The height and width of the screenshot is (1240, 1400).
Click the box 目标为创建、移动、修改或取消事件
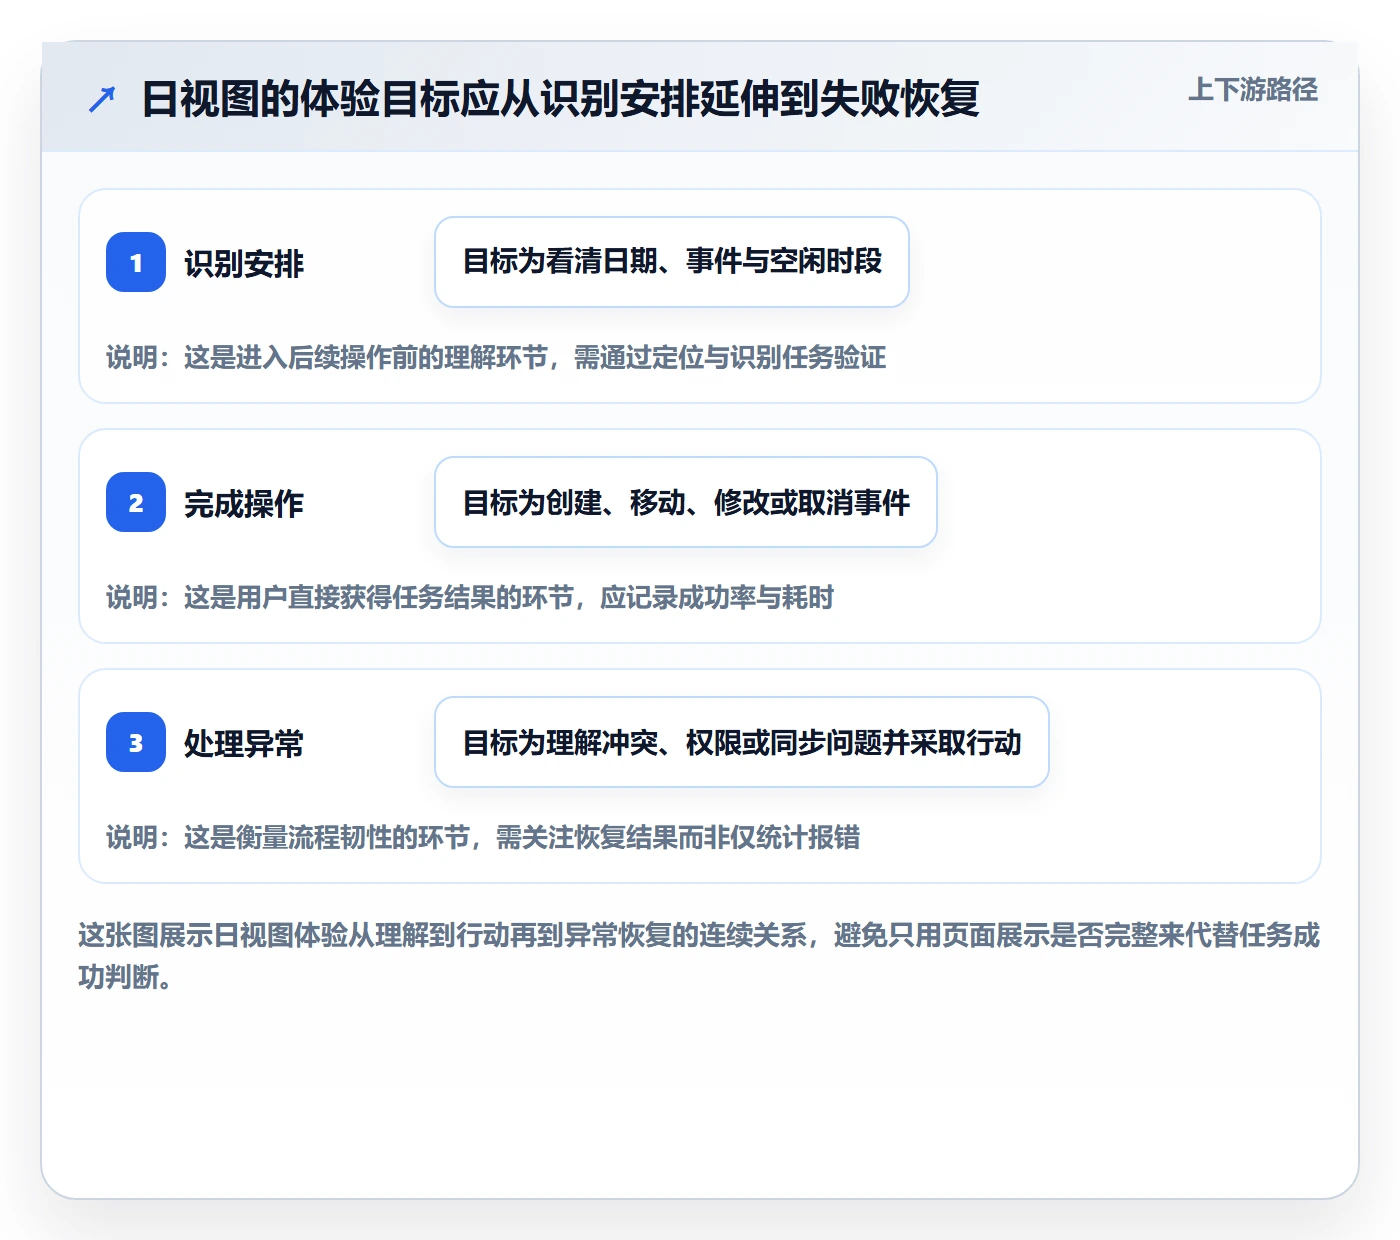point(686,502)
